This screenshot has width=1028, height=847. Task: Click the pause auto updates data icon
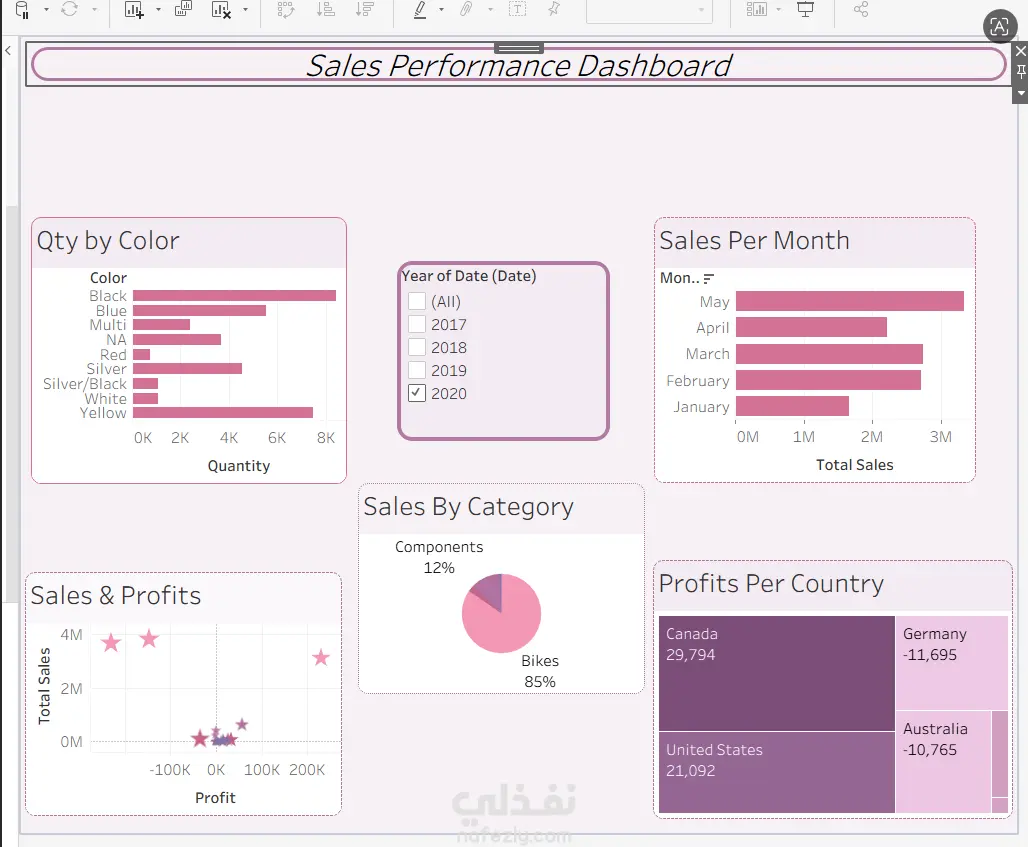[22, 10]
